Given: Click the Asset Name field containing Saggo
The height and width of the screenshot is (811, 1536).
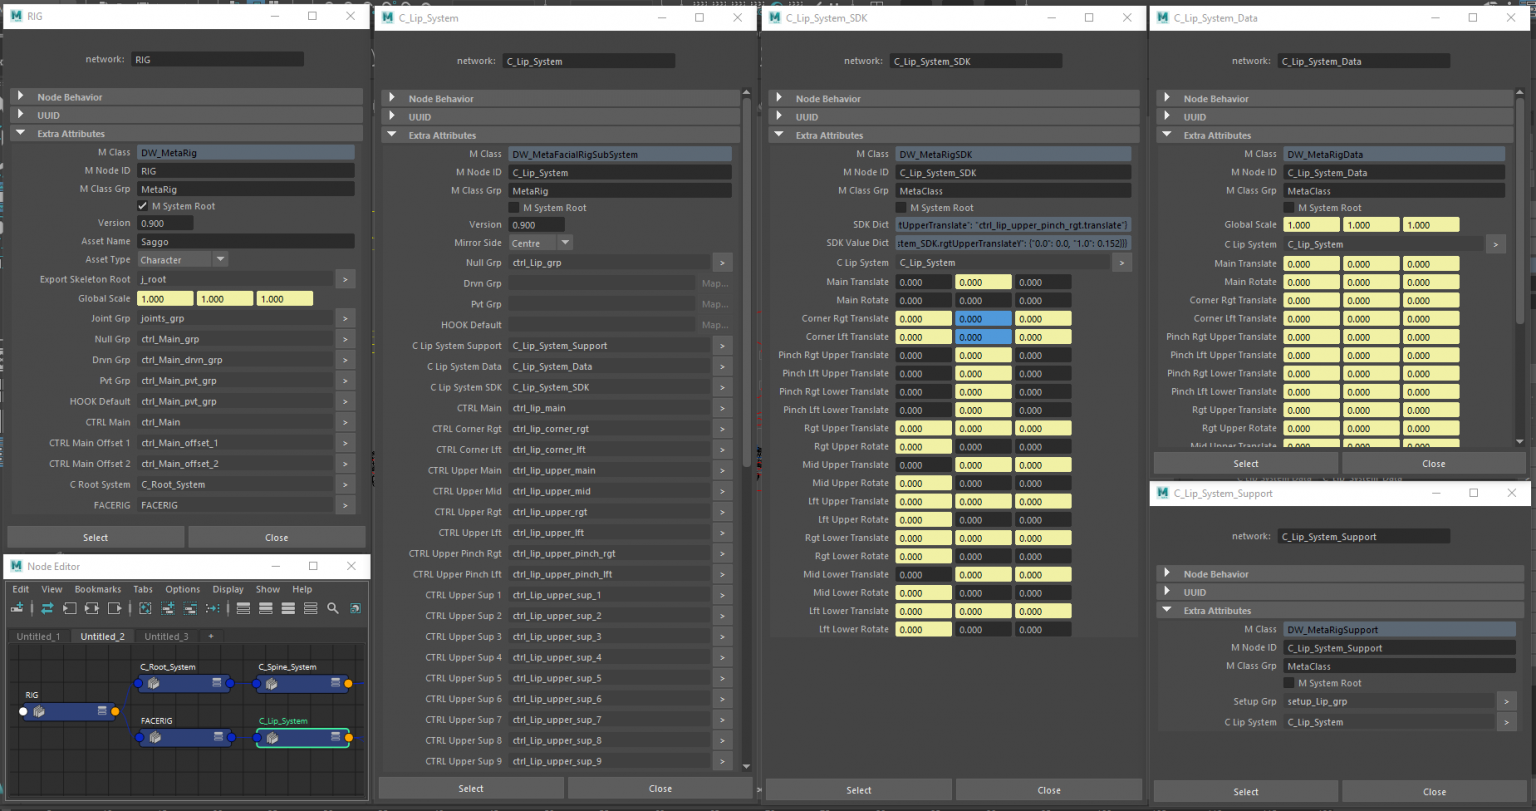Looking at the screenshot, I should coord(246,241).
